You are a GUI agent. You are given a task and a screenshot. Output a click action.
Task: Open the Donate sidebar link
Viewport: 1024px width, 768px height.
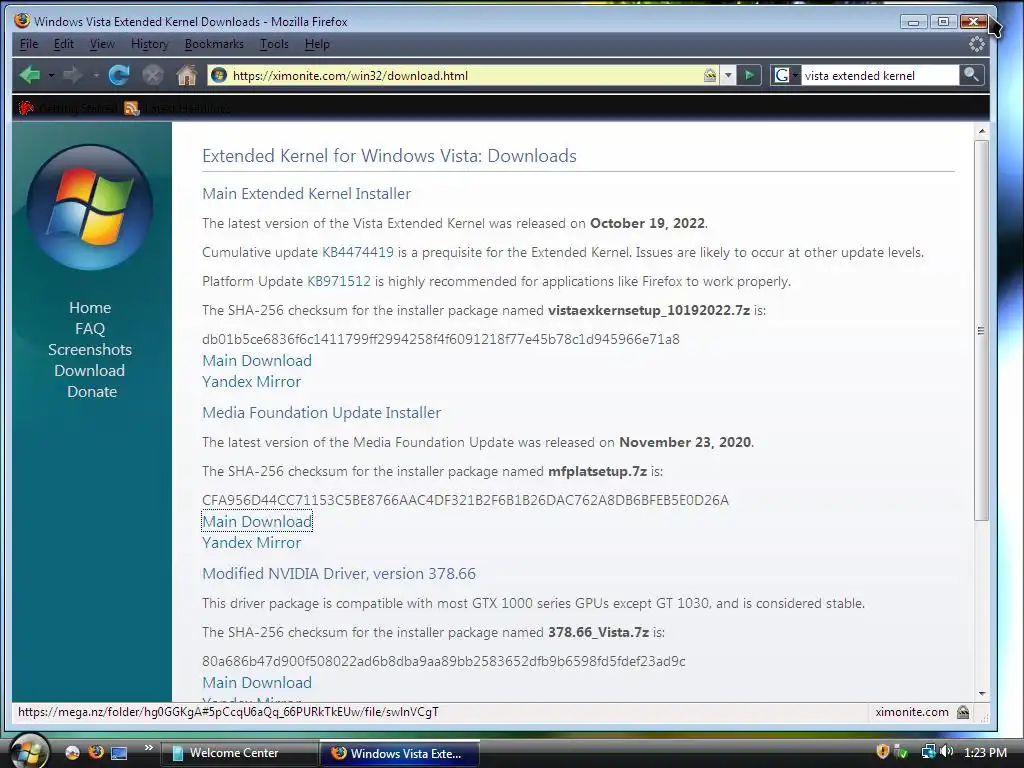[92, 391]
